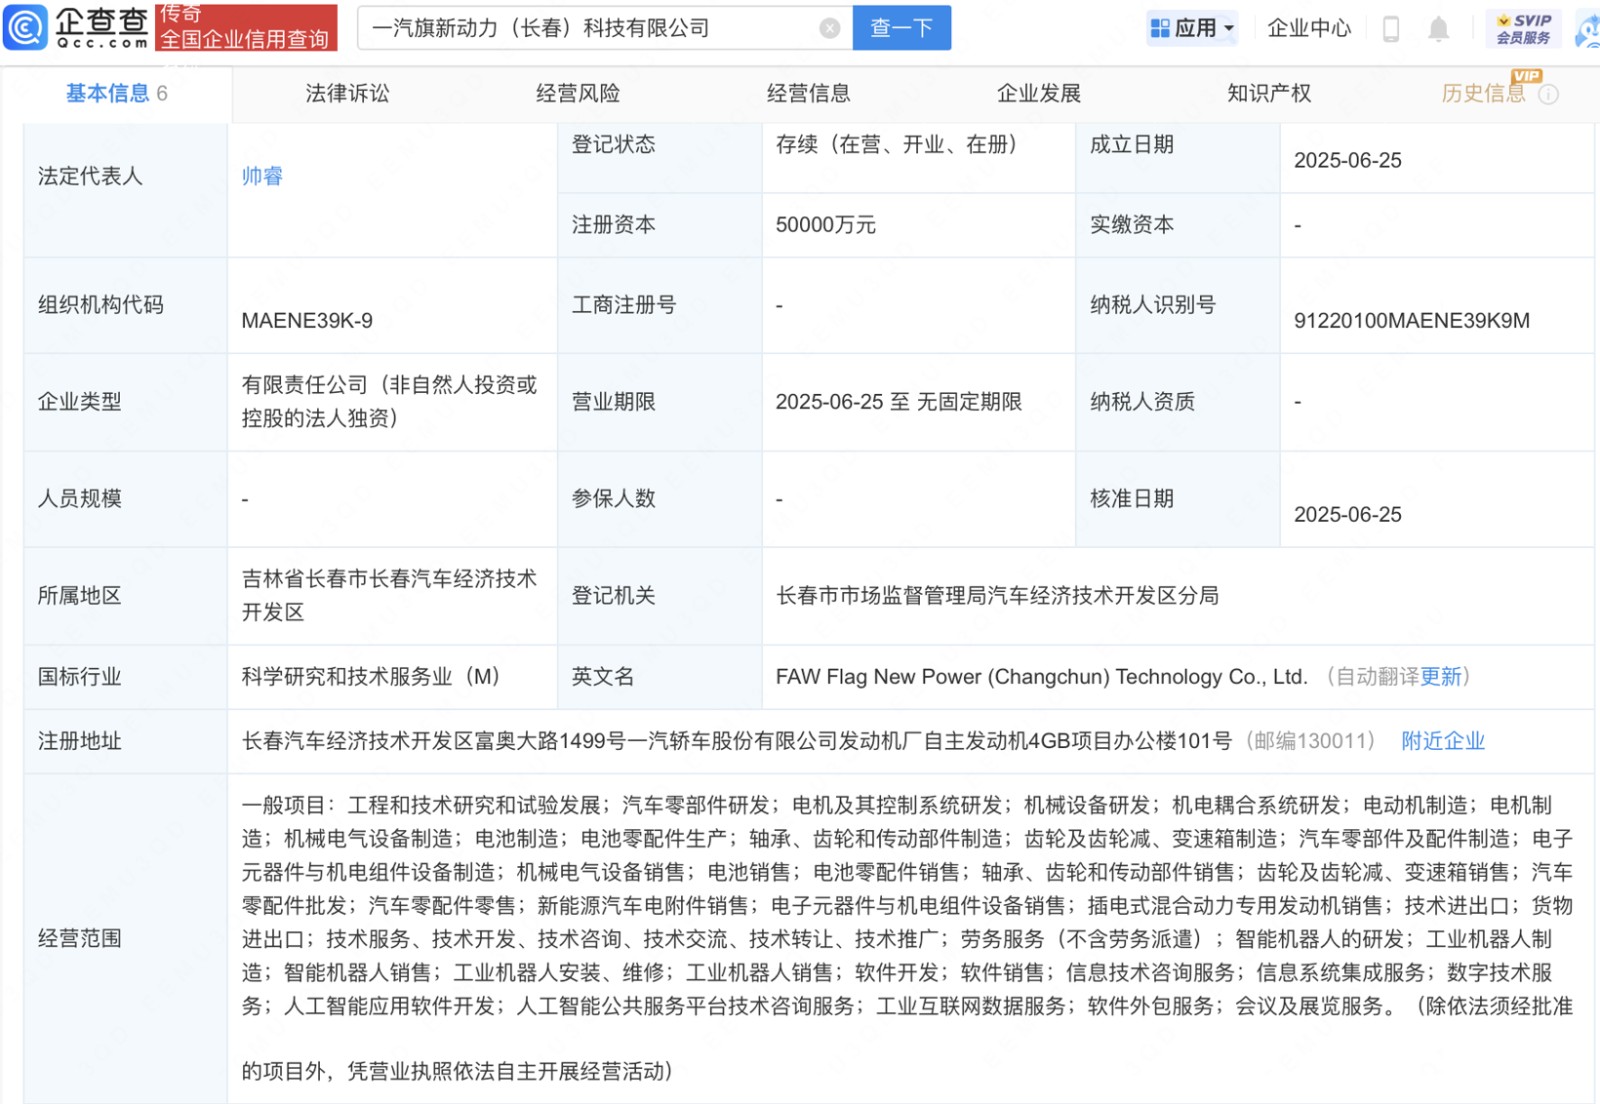The width and height of the screenshot is (1600, 1104).
Task: Select the 成立日期 value 2025-06-25
Action: (1348, 161)
